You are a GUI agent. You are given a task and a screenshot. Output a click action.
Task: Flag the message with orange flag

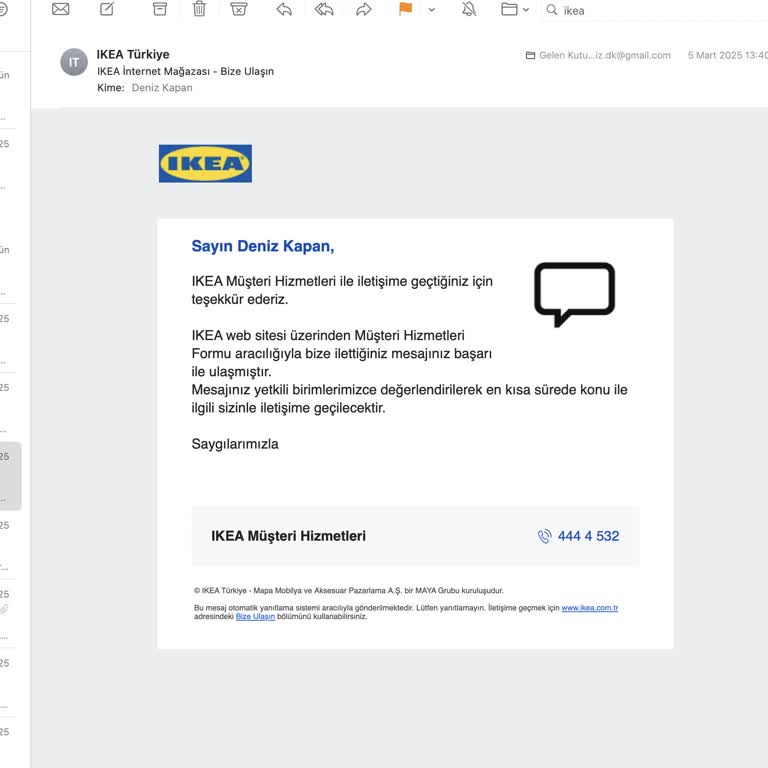coord(405,9)
